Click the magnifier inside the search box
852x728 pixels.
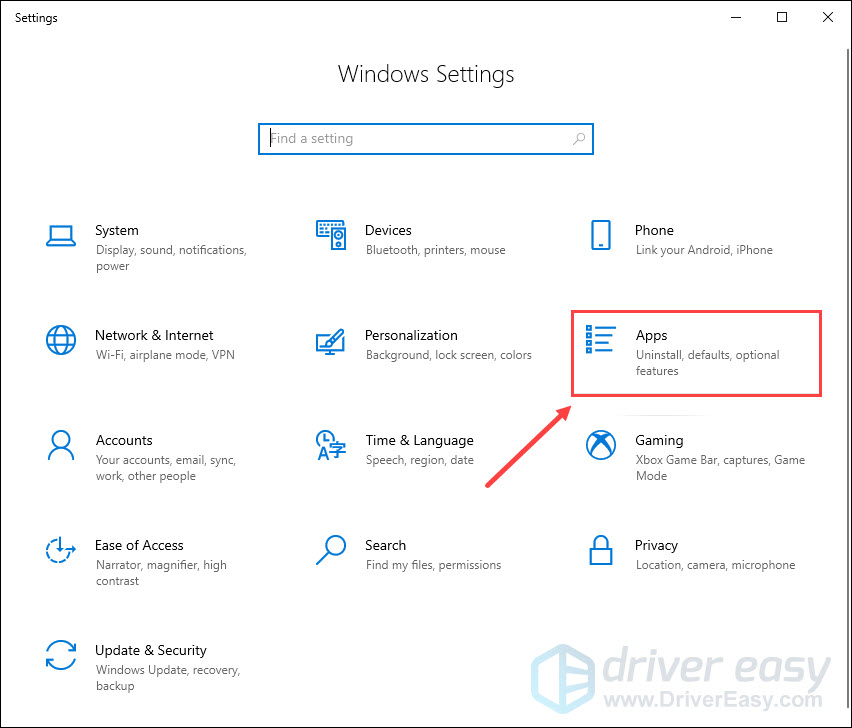pos(579,139)
